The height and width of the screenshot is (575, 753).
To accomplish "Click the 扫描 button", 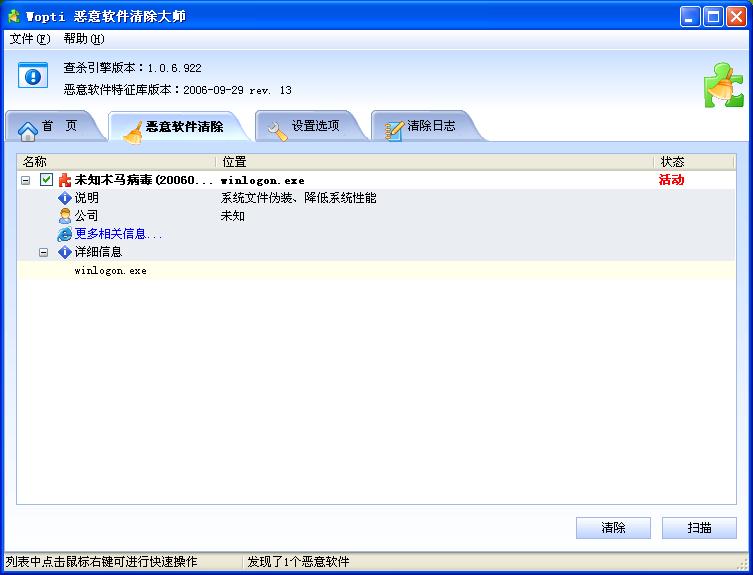I will point(699,528).
